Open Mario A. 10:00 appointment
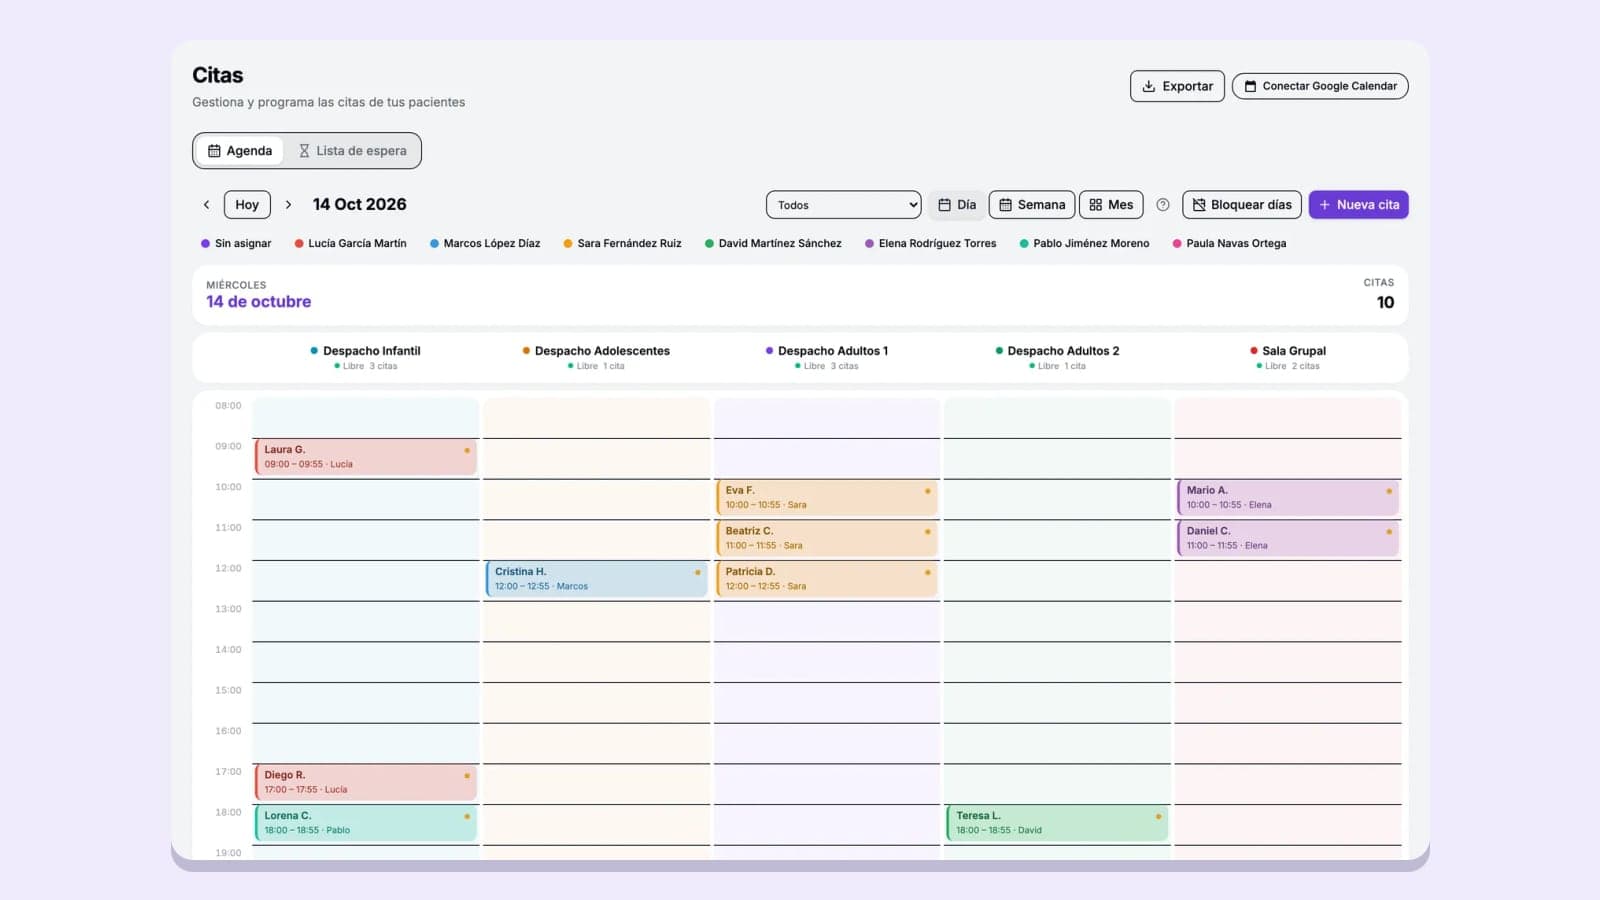The height and width of the screenshot is (900, 1600). (1288, 498)
